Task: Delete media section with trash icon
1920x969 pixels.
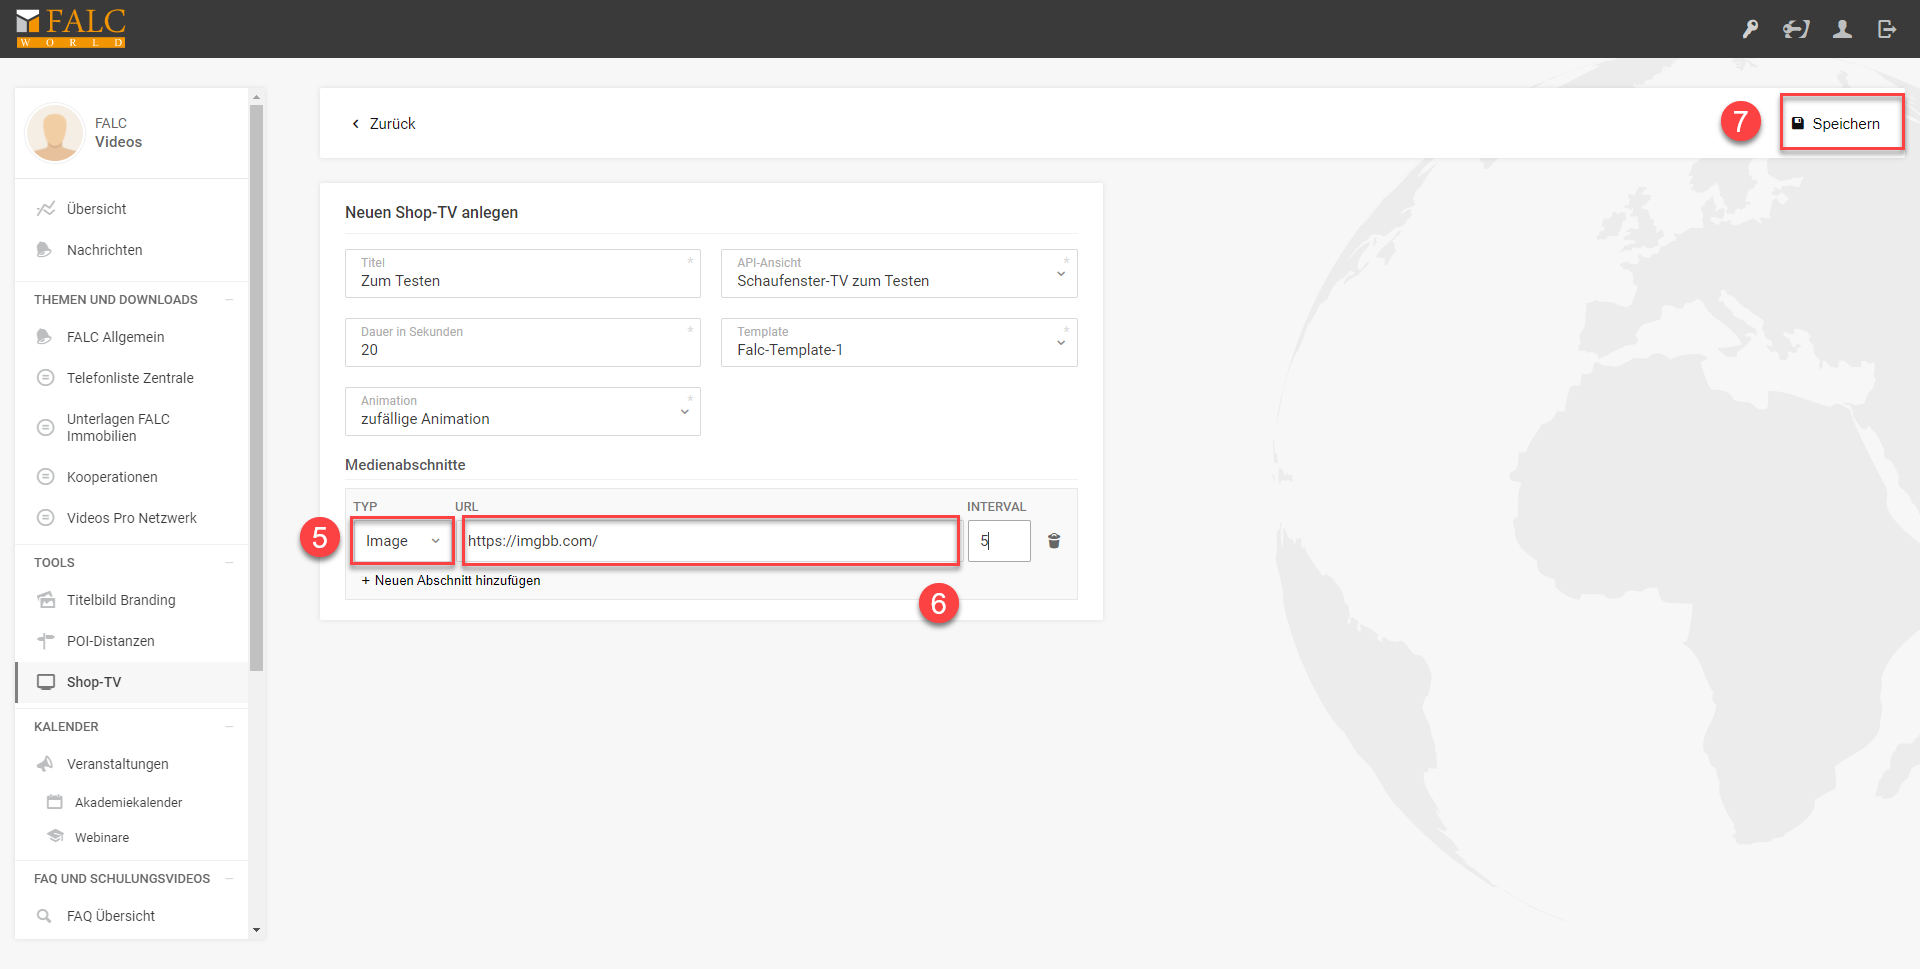Action: tap(1054, 541)
